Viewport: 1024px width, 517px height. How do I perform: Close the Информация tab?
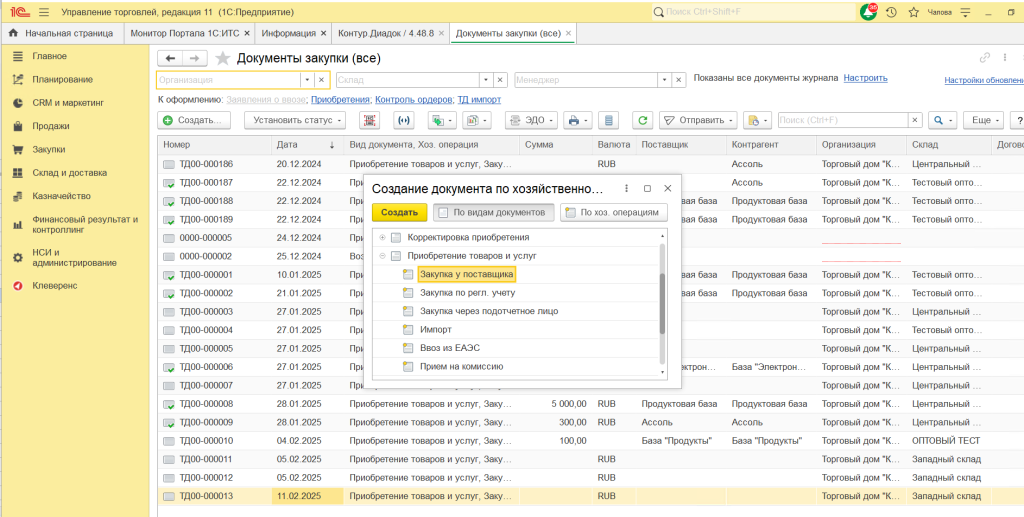tap(323, 33)
